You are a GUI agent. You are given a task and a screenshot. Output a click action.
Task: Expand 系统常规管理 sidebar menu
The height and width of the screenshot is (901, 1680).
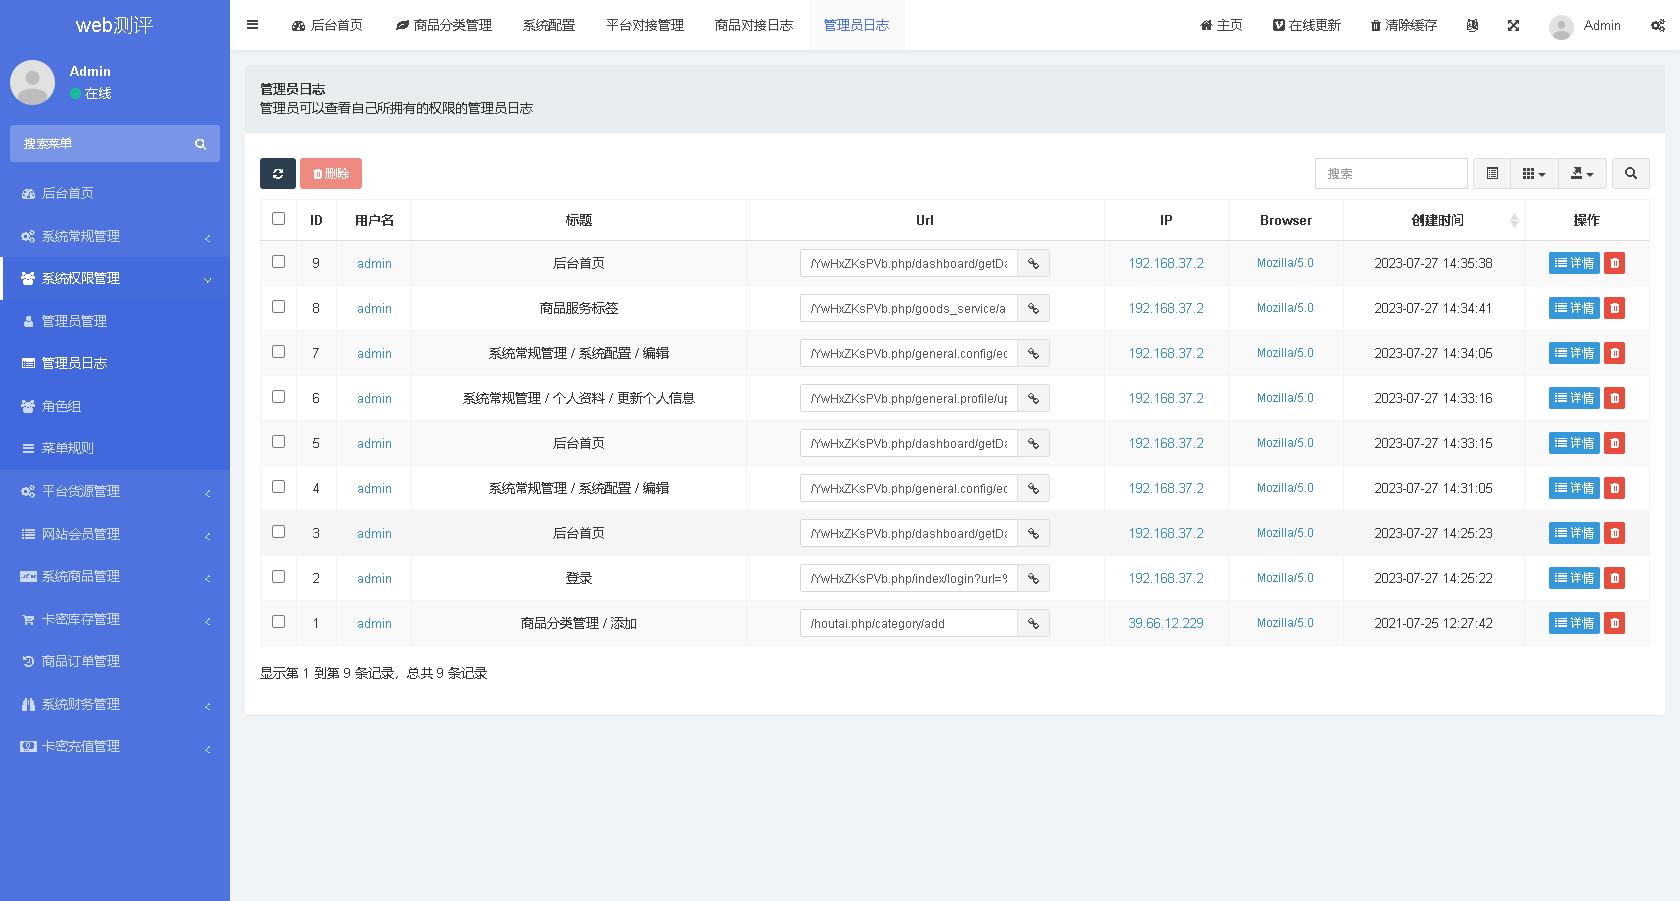115,236
